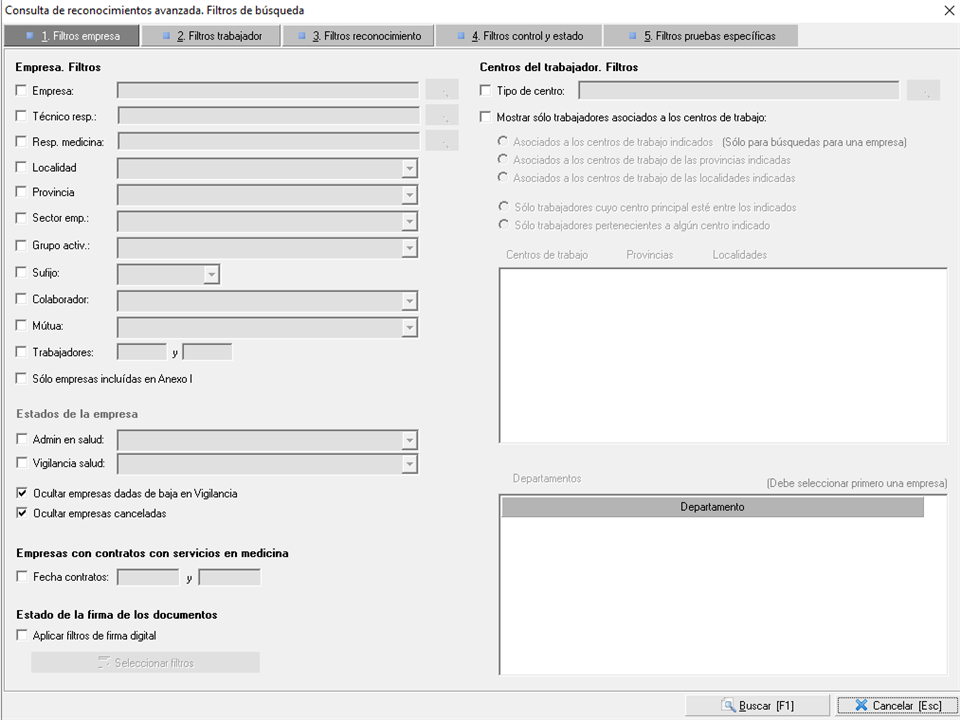Toggle Sólo empresas incluídas en Anexo I
The width and height of the screenshot is (960, 720).
click(23, 379)
